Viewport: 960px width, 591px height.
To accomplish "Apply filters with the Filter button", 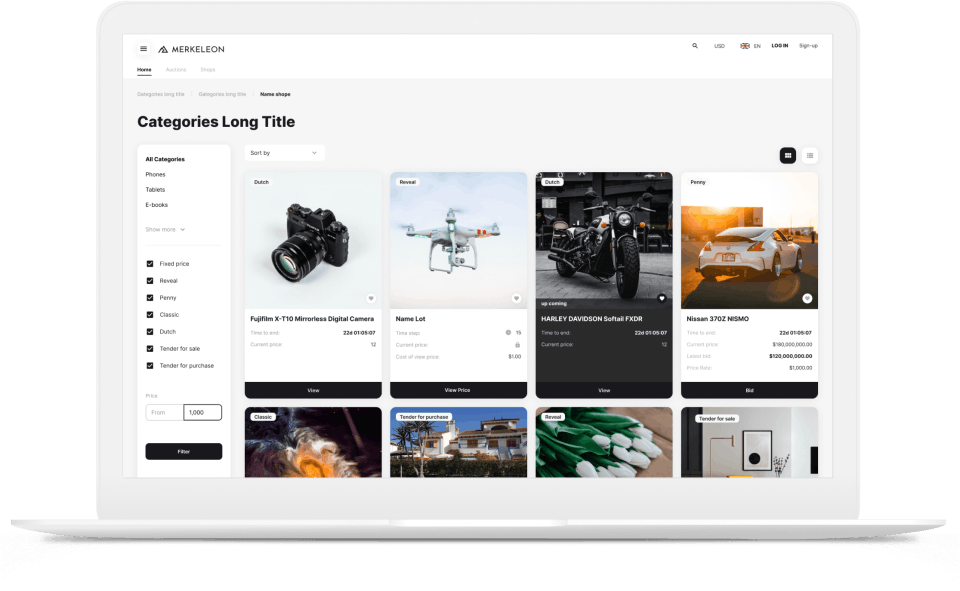I will pos(184,451).
